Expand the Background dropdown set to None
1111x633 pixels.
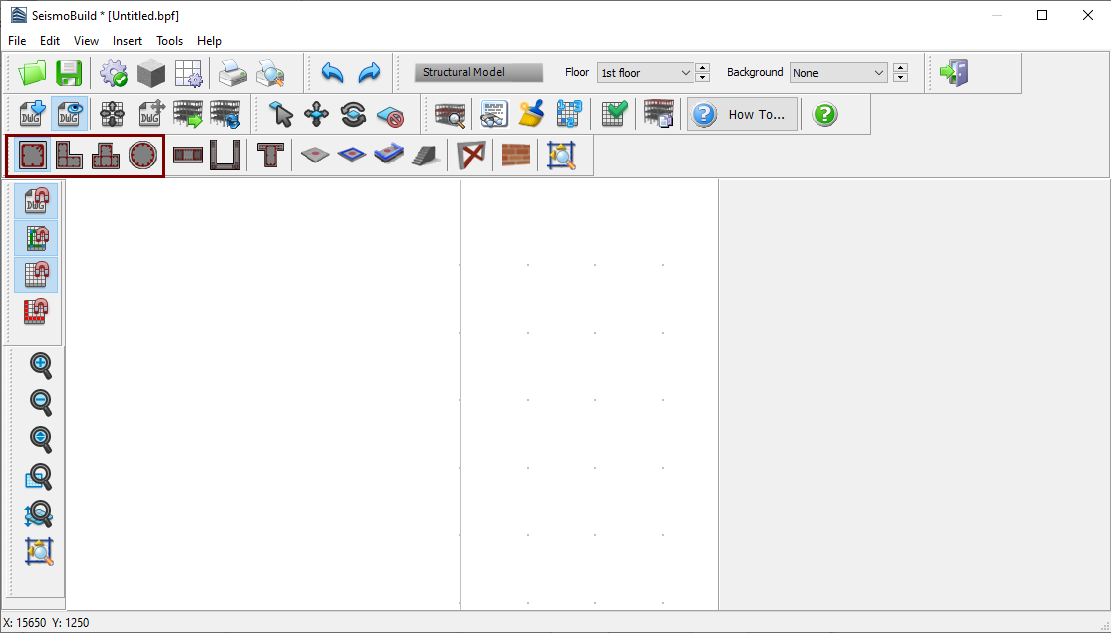tap(838, 73)
